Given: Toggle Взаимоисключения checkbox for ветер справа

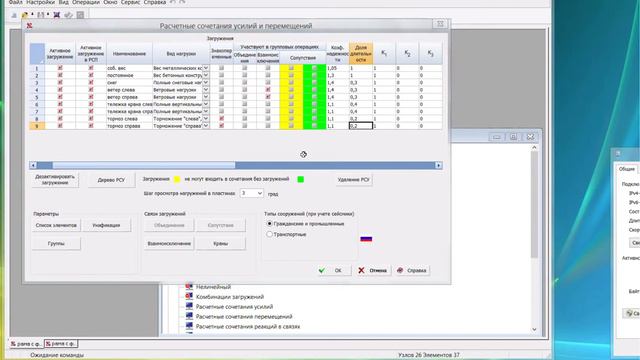Looking at the screenshot, I should point(268,97).
